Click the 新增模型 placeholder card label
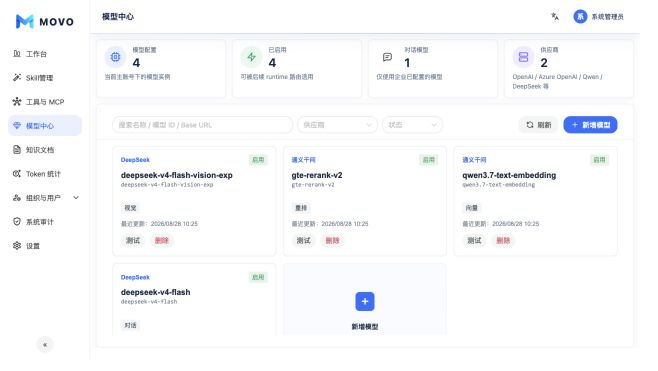This screenshot has width=658, height=371. (x=365, y=327)
